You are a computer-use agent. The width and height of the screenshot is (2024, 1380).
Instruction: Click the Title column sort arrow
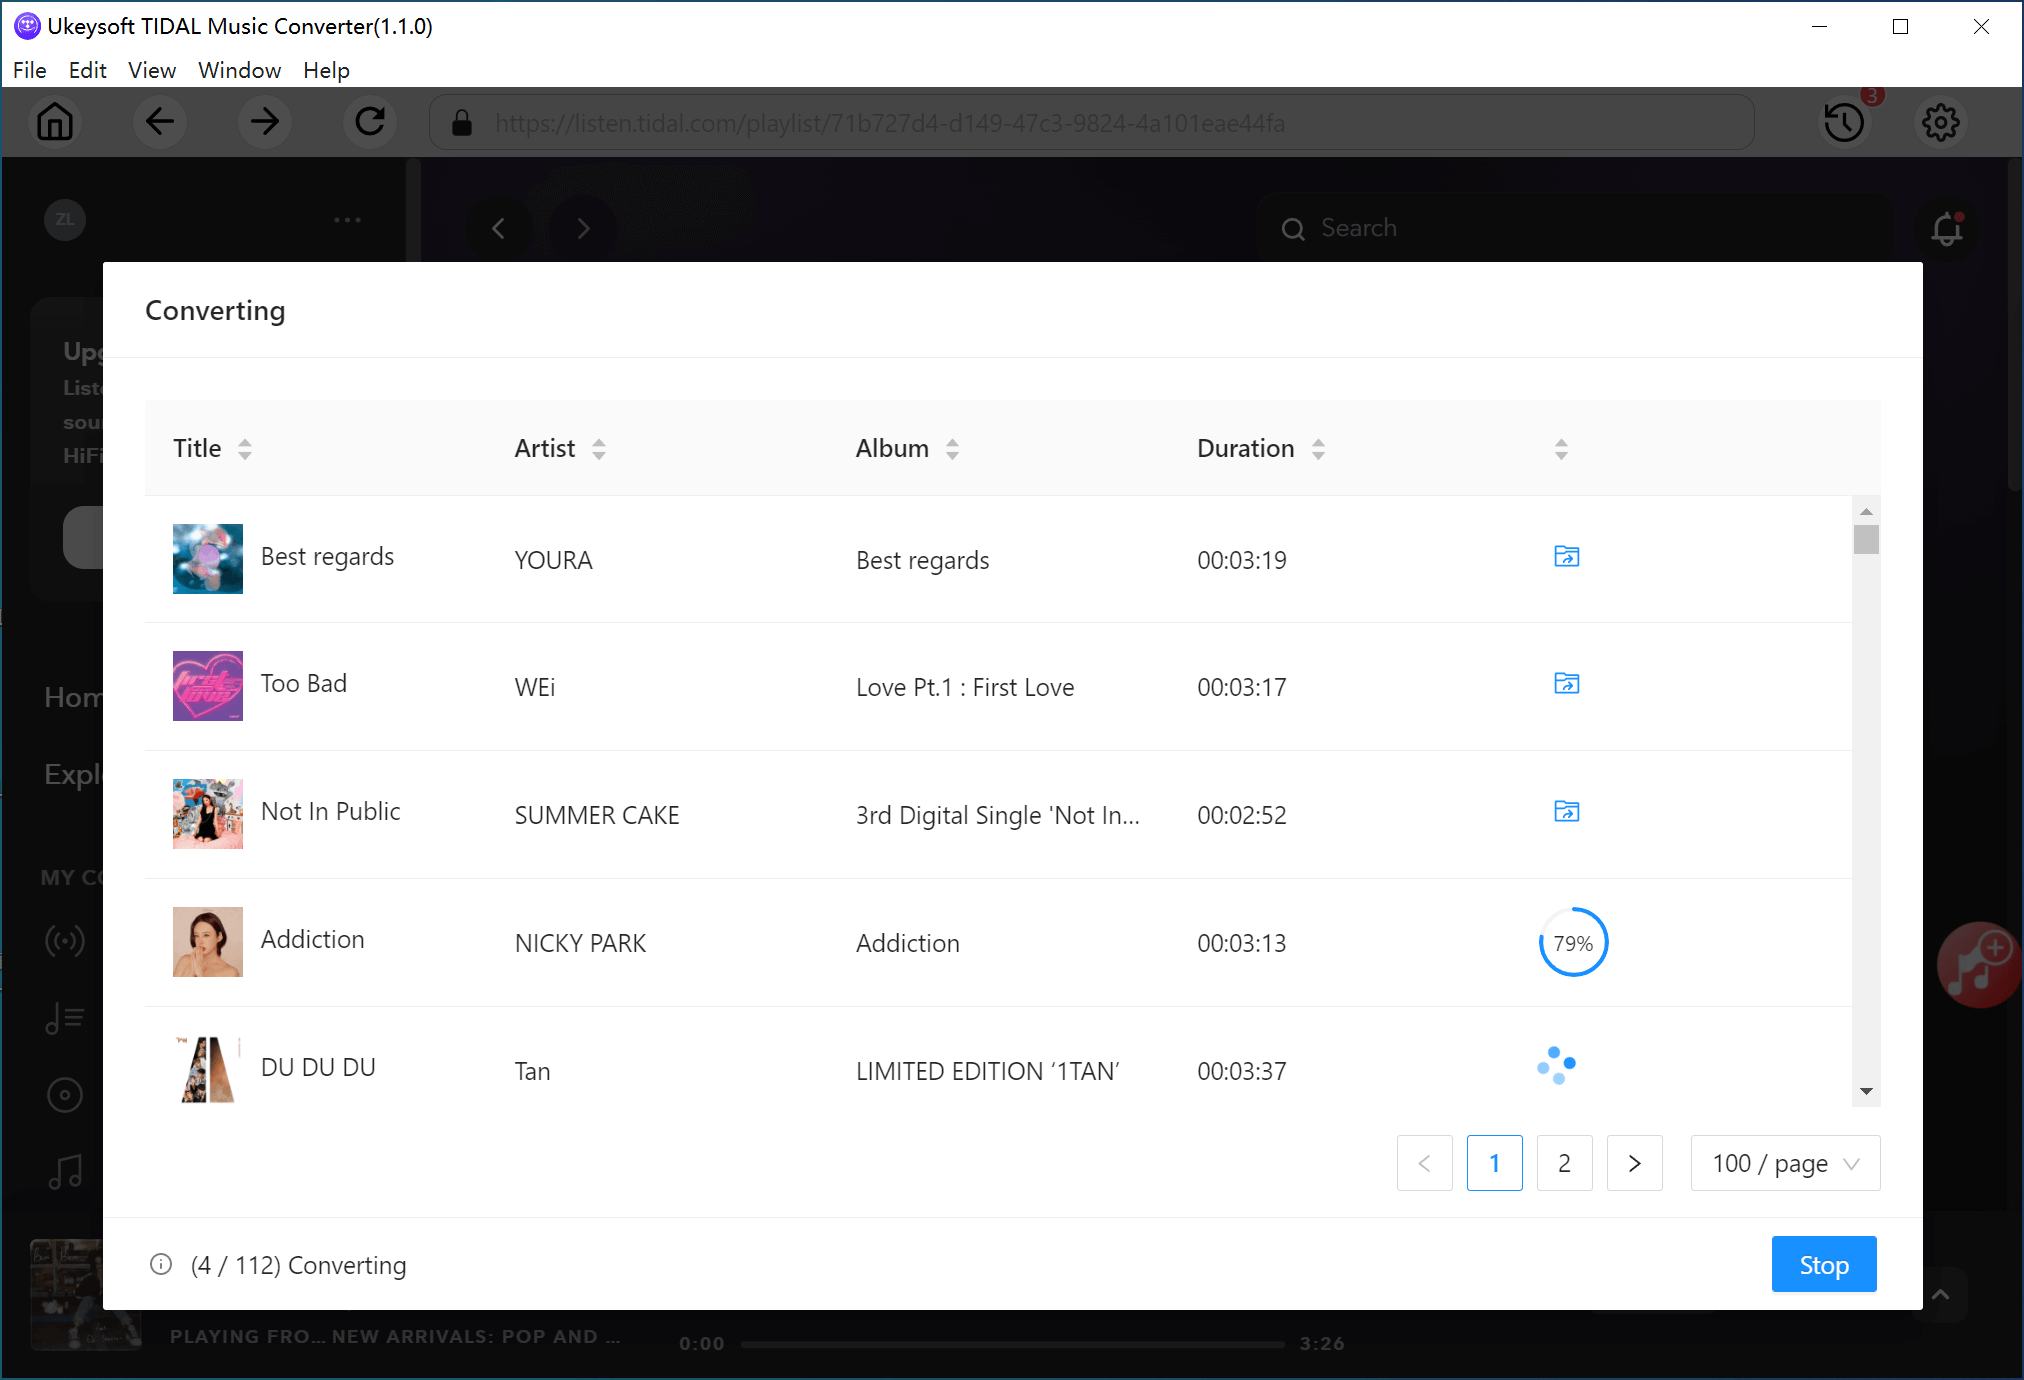[246, 448]
